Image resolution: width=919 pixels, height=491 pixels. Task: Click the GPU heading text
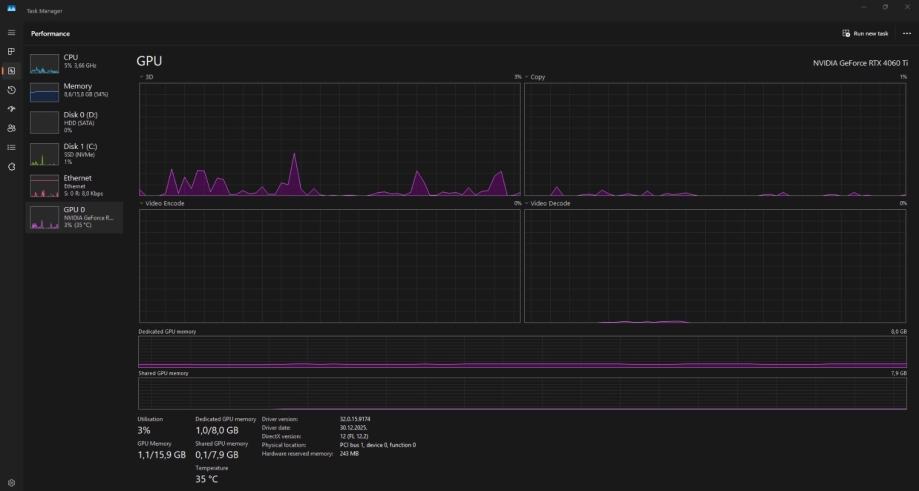coord(149,61)
